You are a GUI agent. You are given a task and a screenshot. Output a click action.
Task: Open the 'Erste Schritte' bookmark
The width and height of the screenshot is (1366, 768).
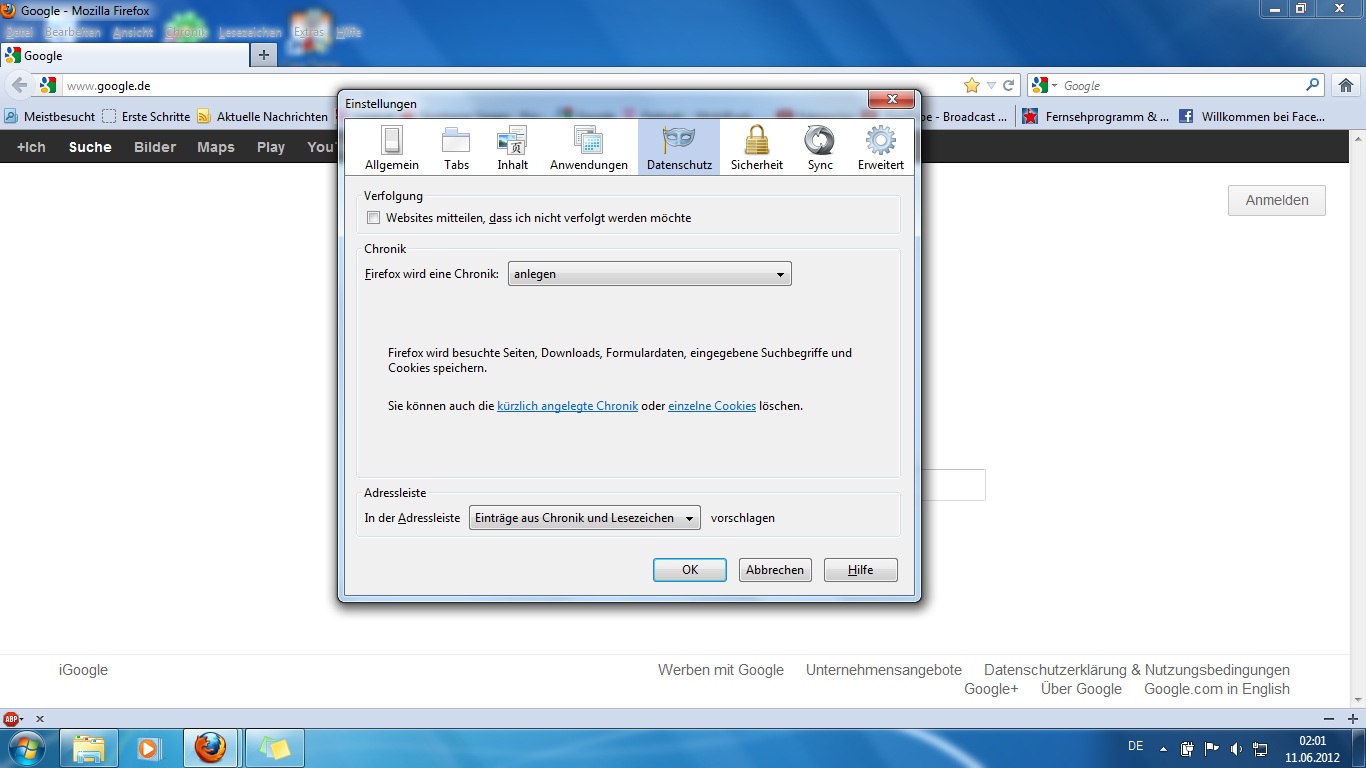pyautogui.click(x=146, y=116)
